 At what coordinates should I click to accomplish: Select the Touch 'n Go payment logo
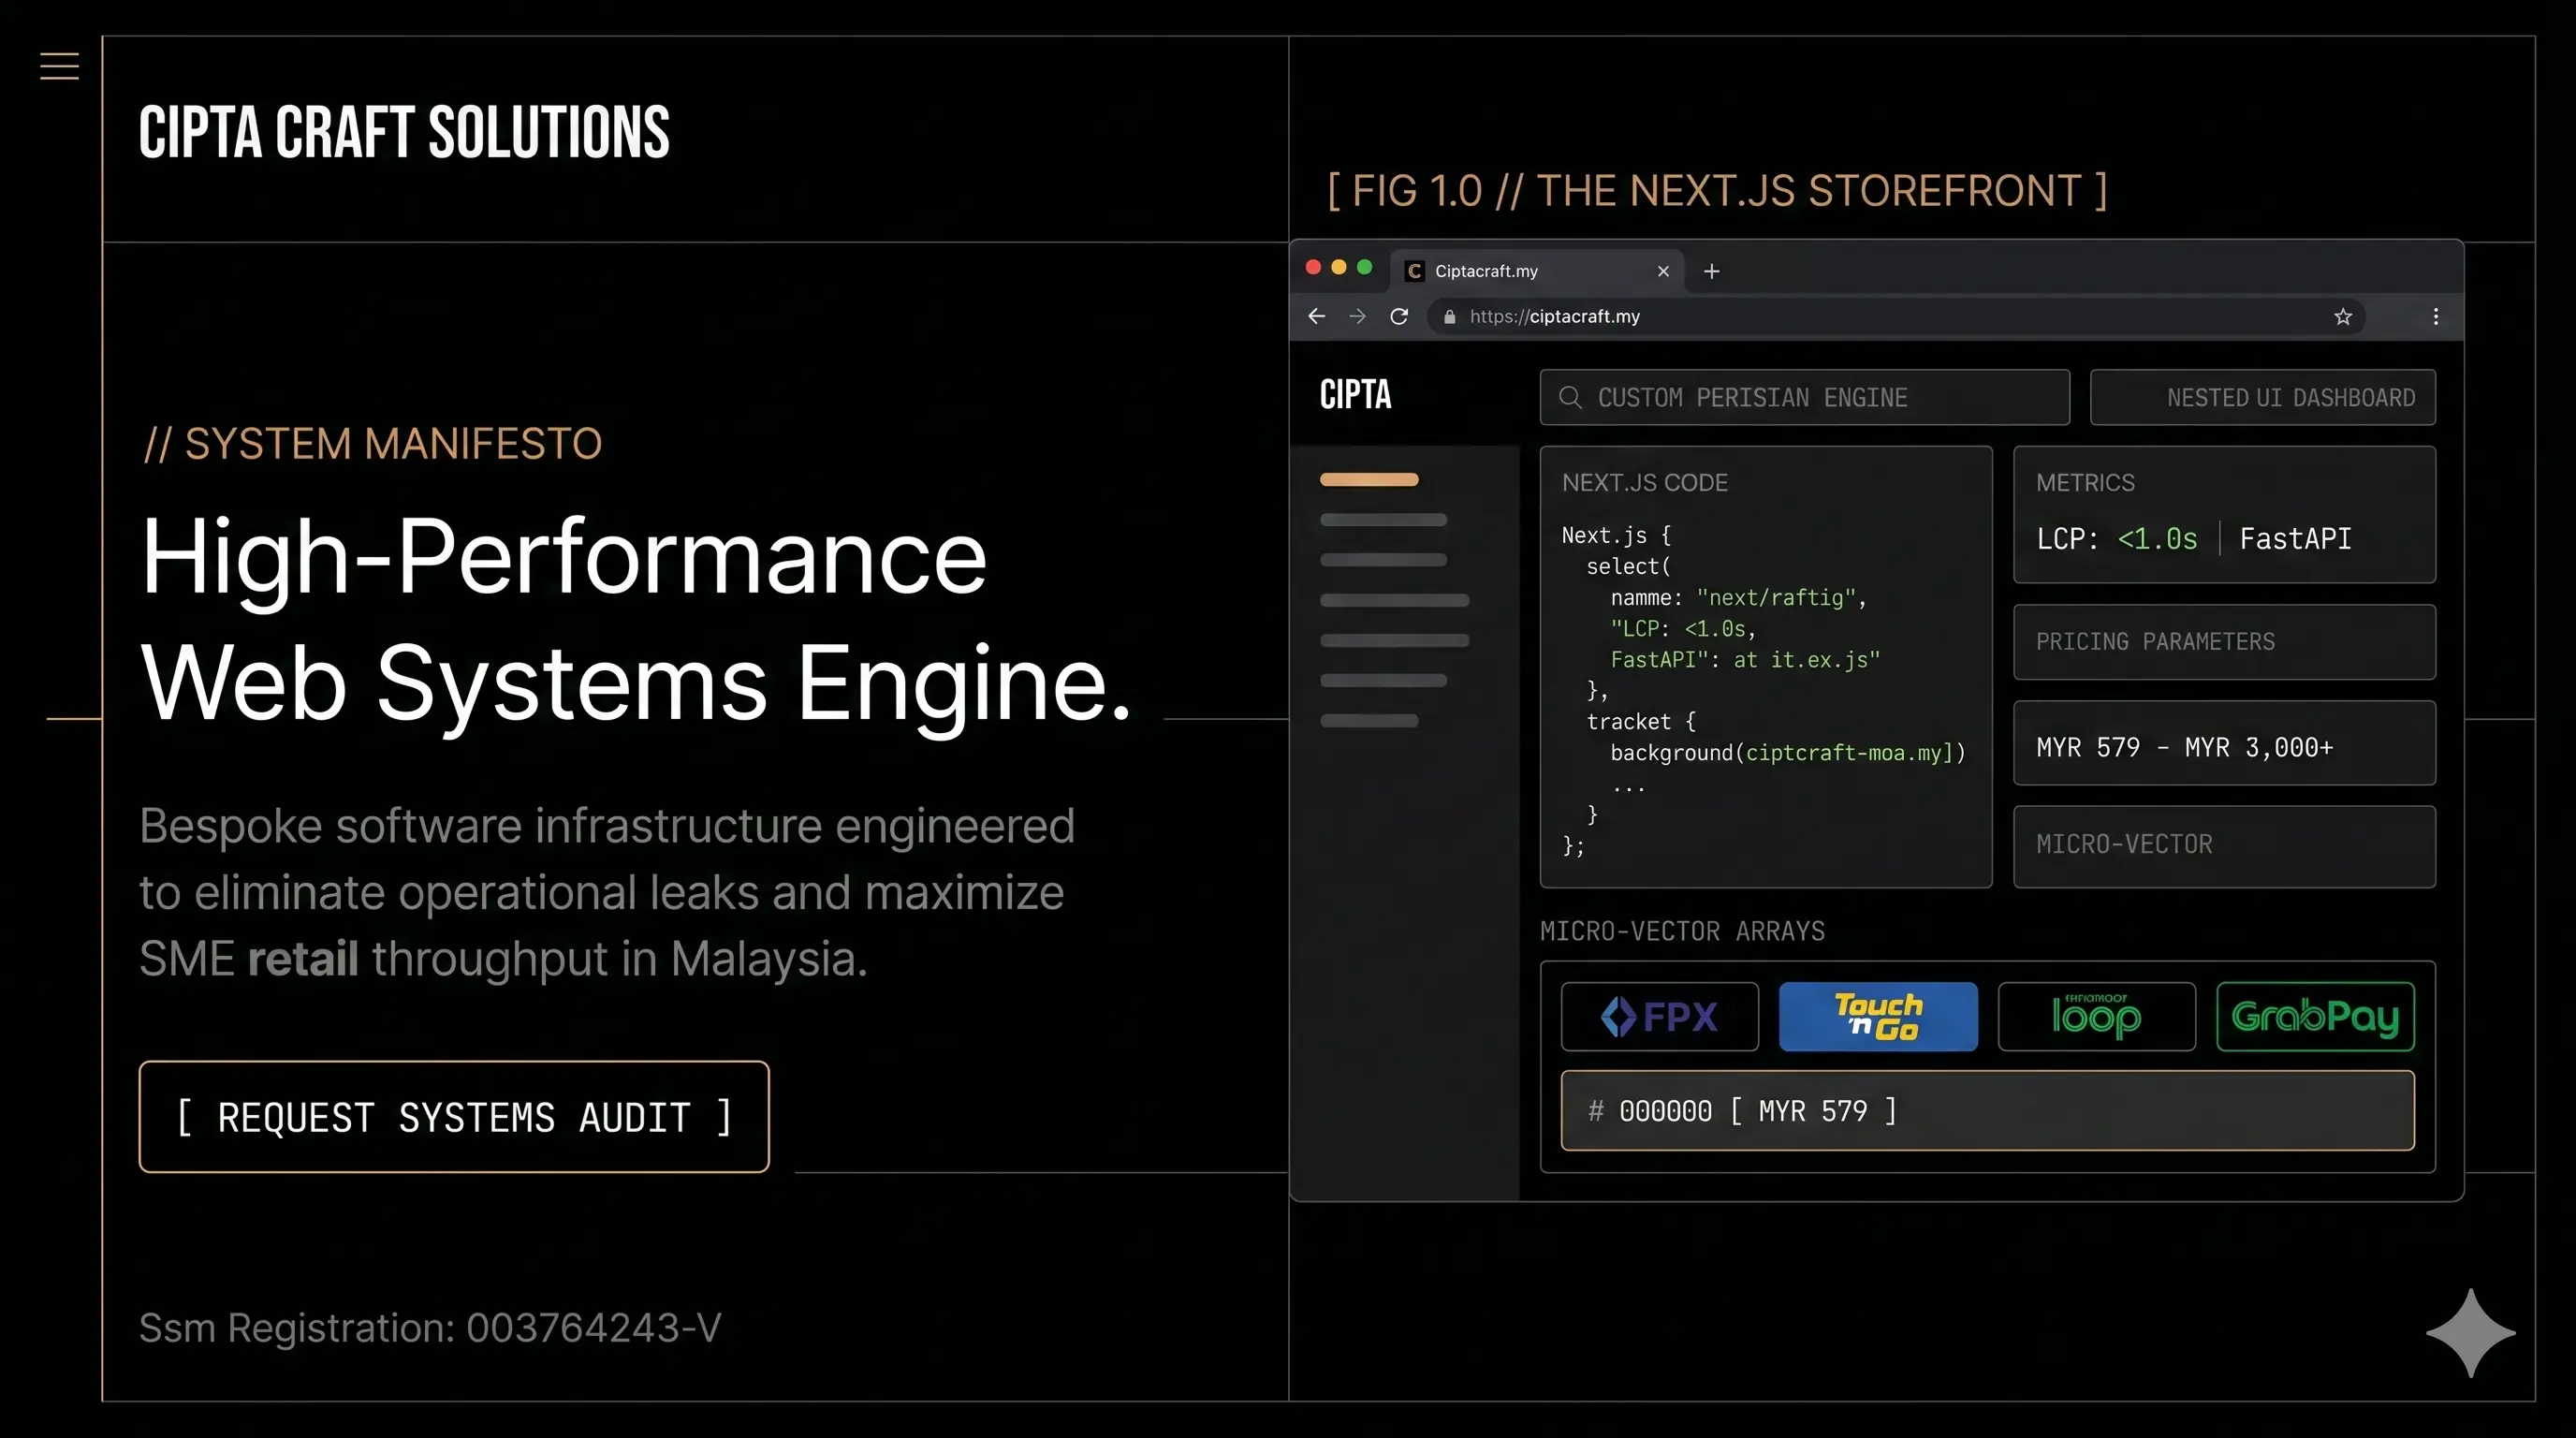[x=1878, y=1016]
